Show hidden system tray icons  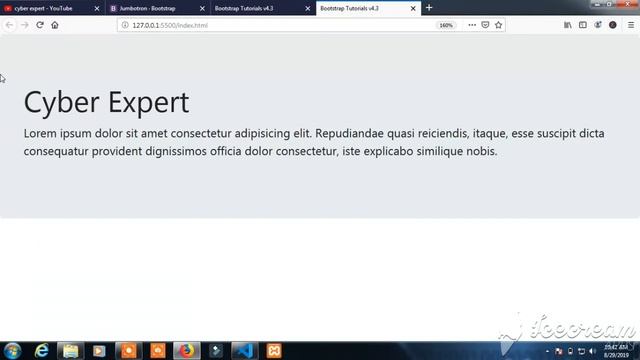click(547, 351)
